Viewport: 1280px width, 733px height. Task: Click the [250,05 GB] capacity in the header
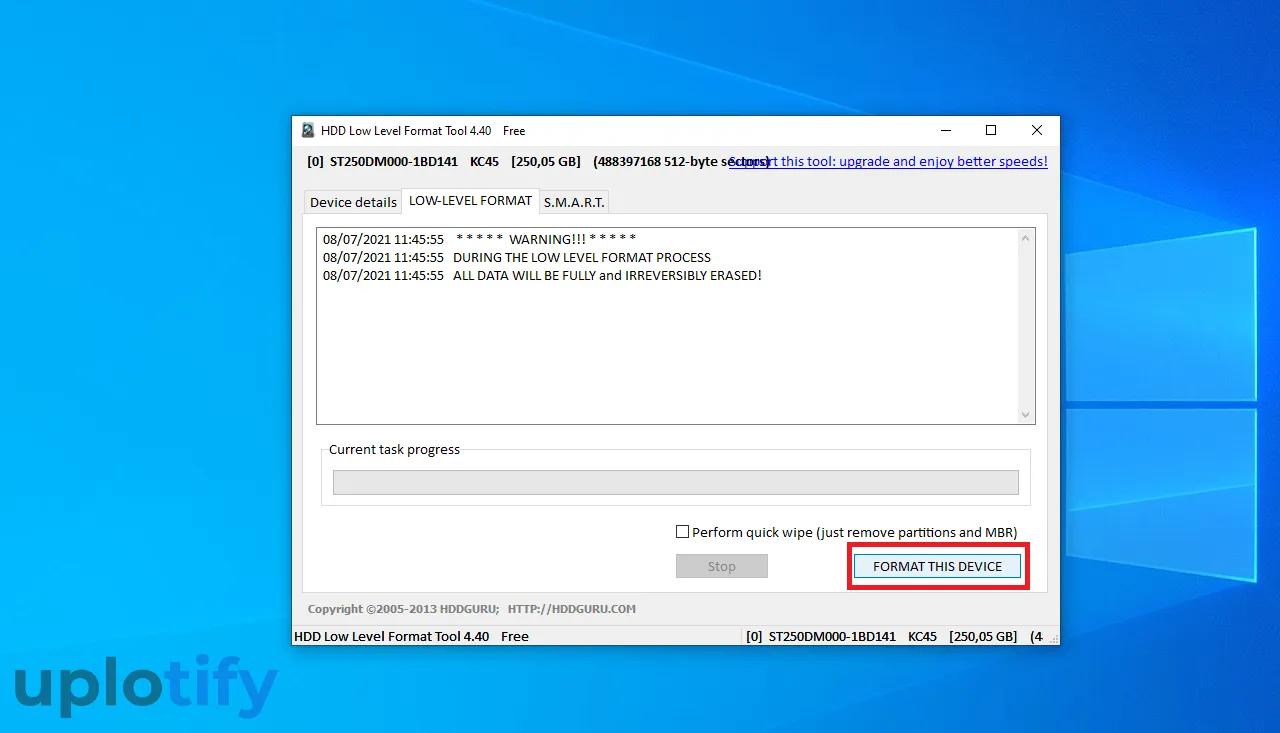546,161
